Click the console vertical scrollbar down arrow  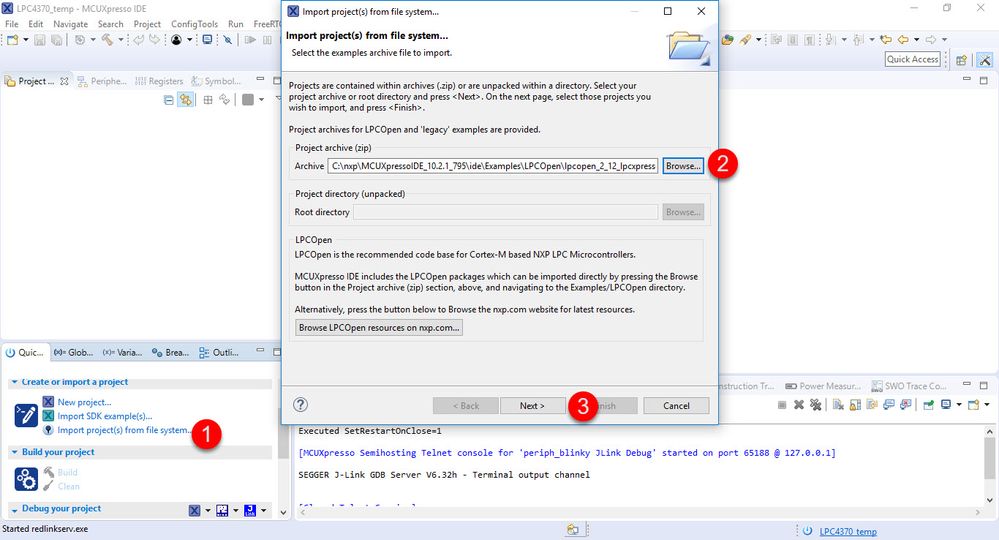pyautogui.click(x=989, y=500)
